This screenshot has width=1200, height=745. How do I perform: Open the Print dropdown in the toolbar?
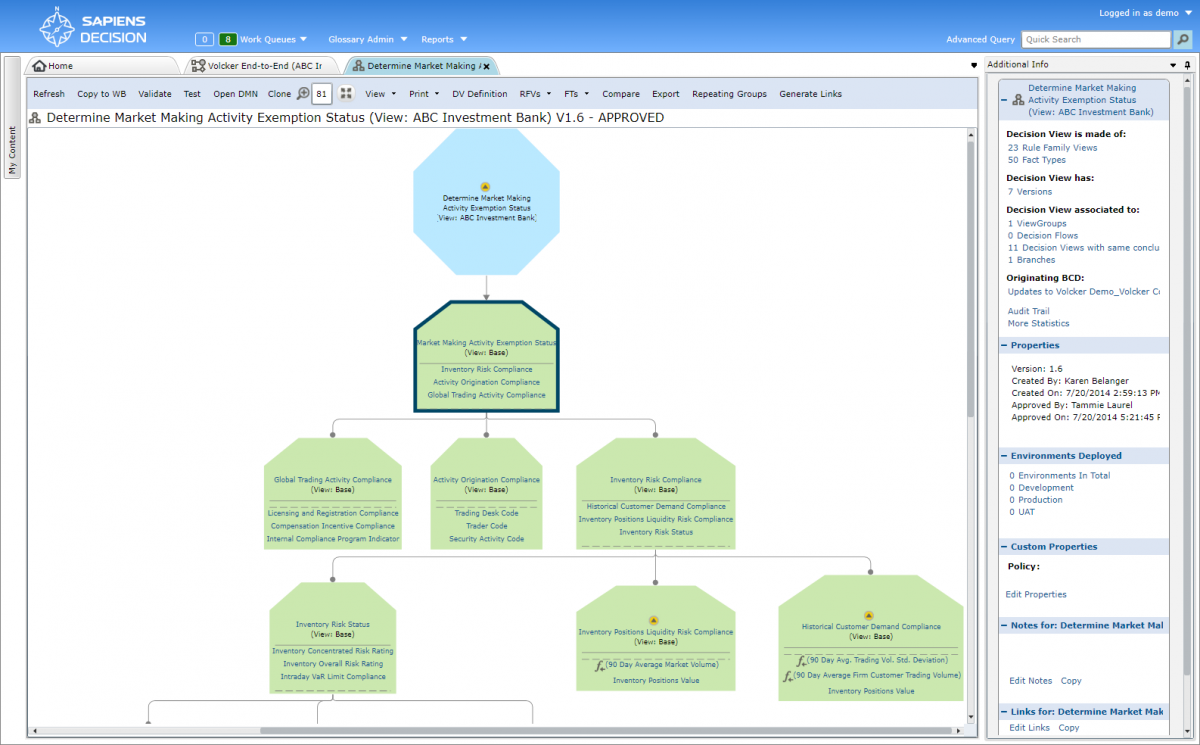coord(424,94)
